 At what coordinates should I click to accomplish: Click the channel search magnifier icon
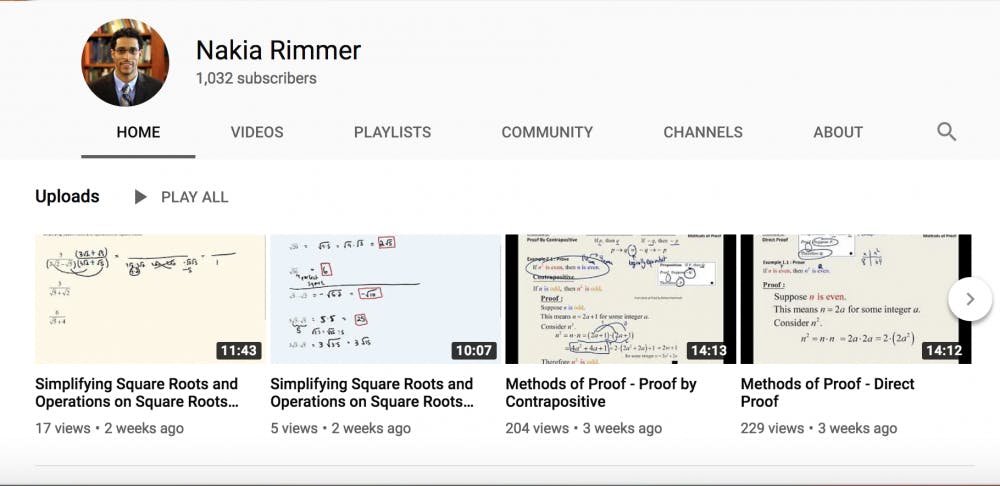(x=946, y=132)
